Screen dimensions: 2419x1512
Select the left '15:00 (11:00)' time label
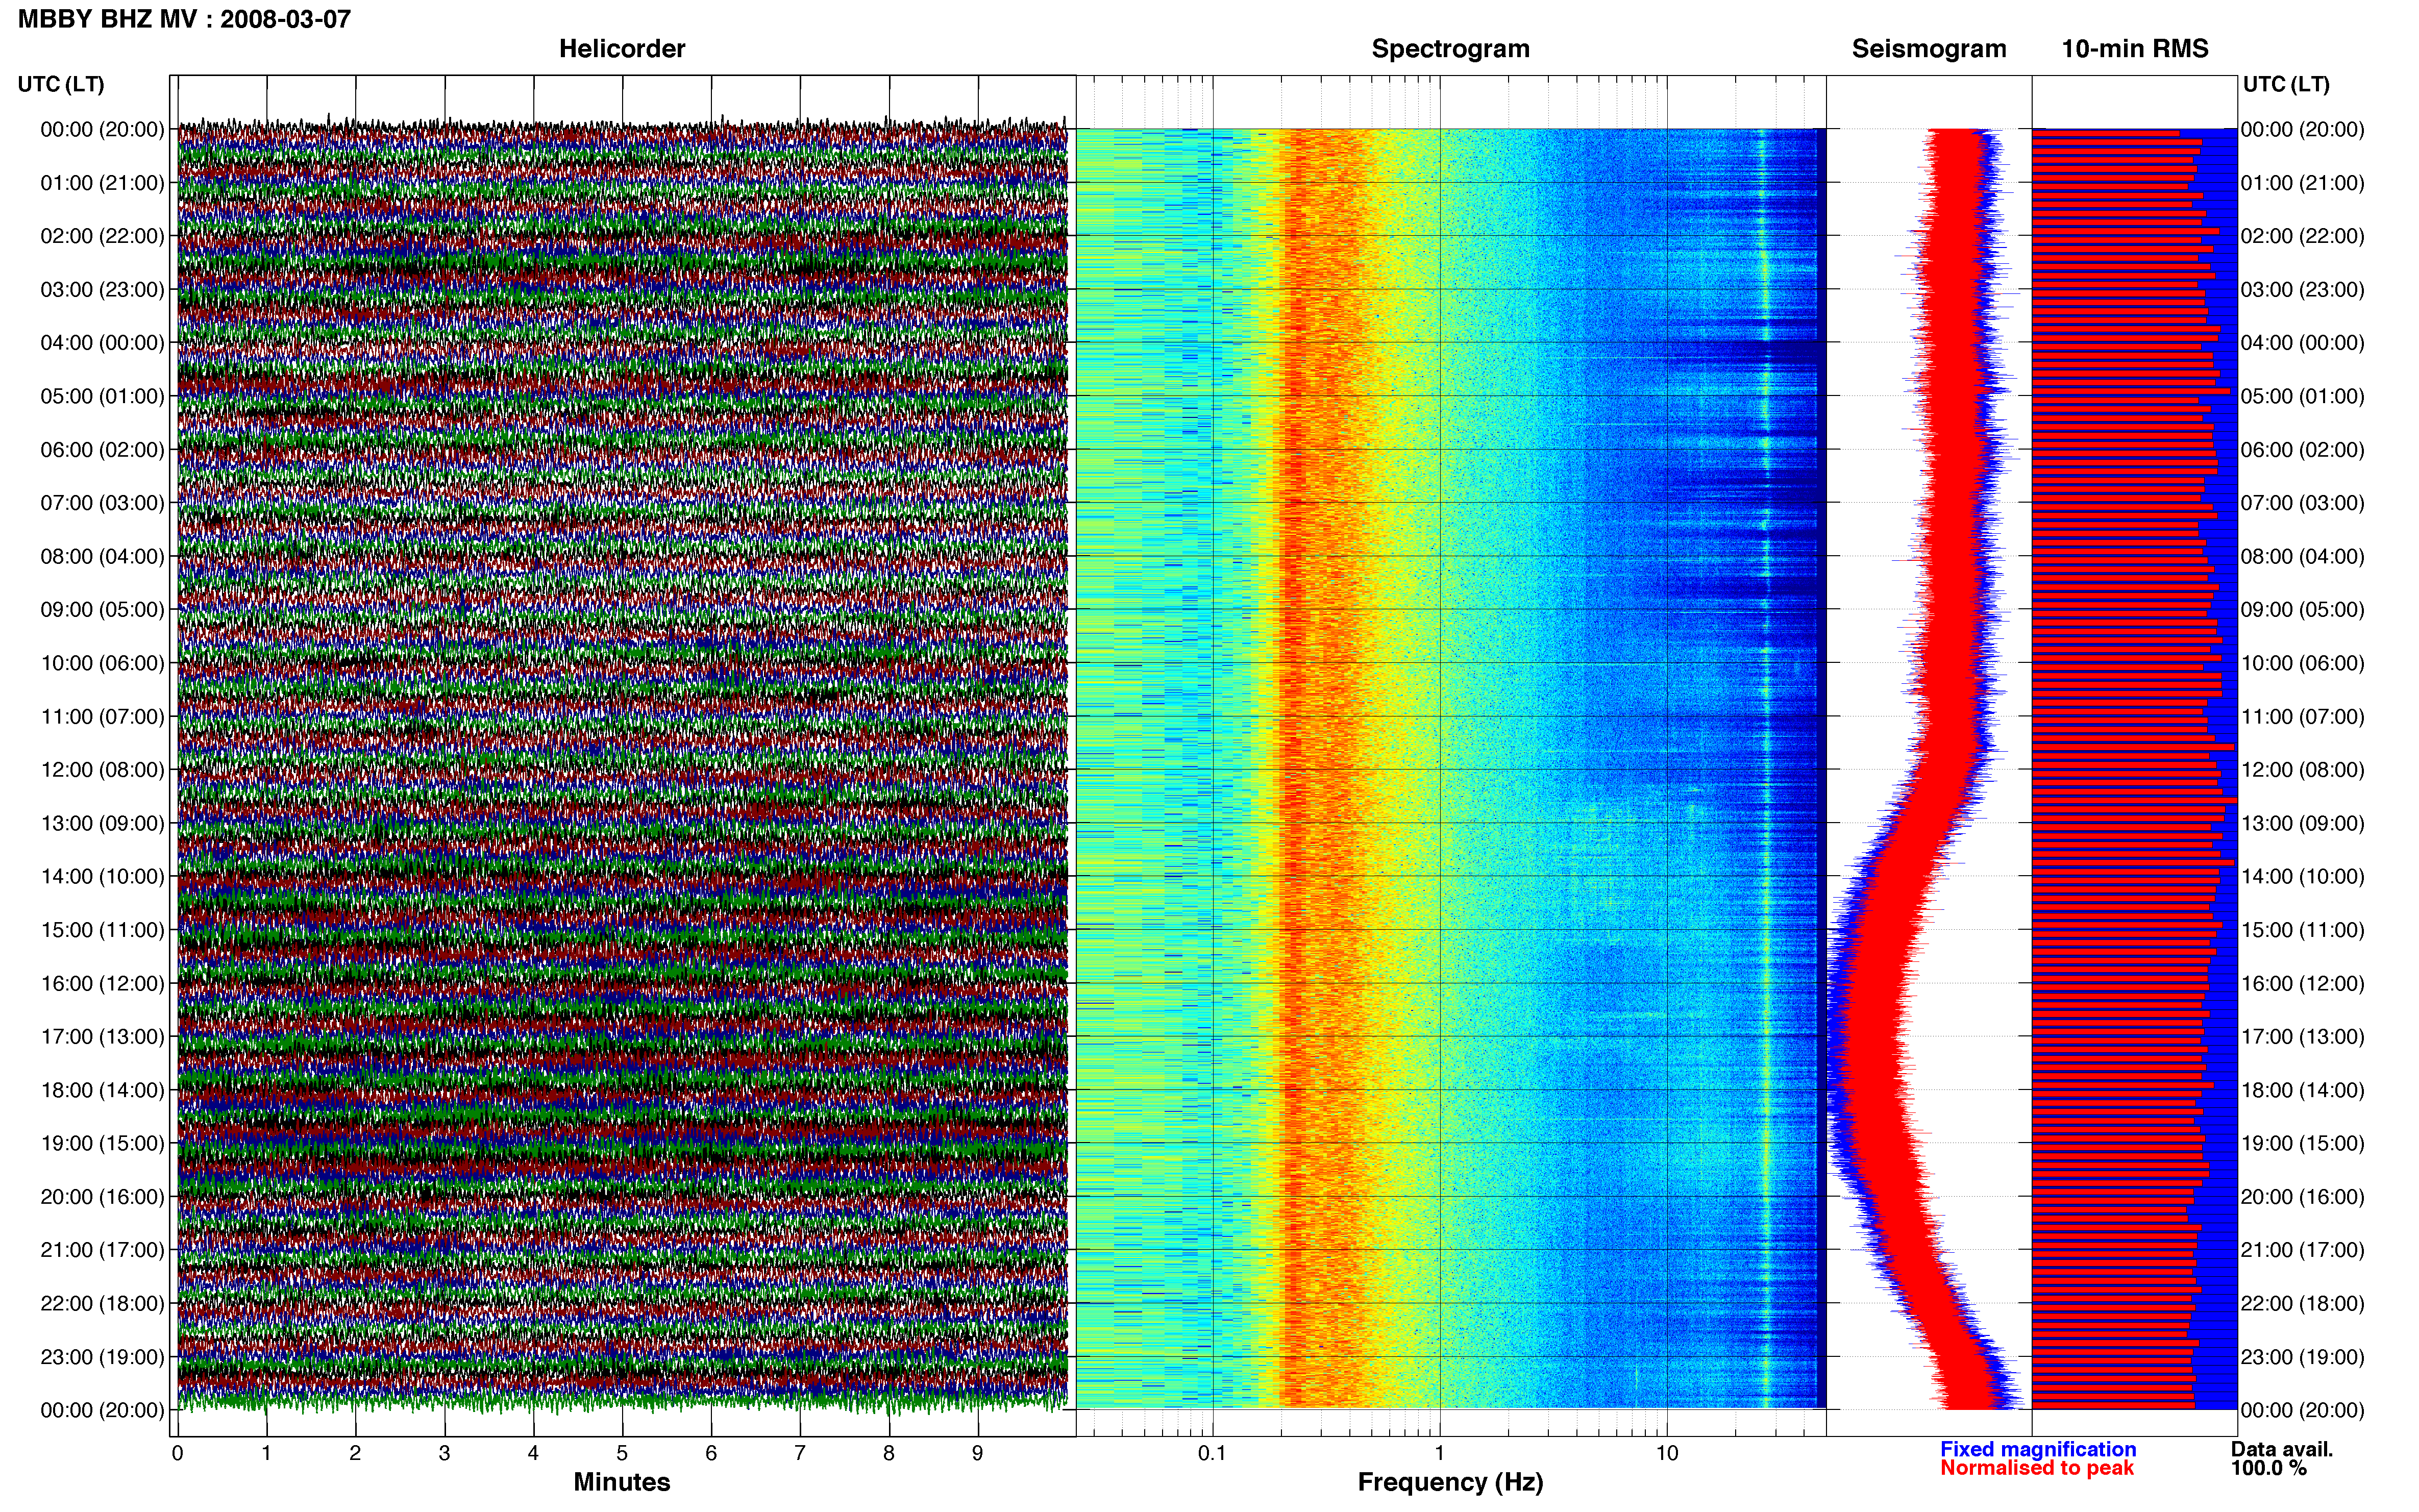pyautogui.click(x=102, y=930)
